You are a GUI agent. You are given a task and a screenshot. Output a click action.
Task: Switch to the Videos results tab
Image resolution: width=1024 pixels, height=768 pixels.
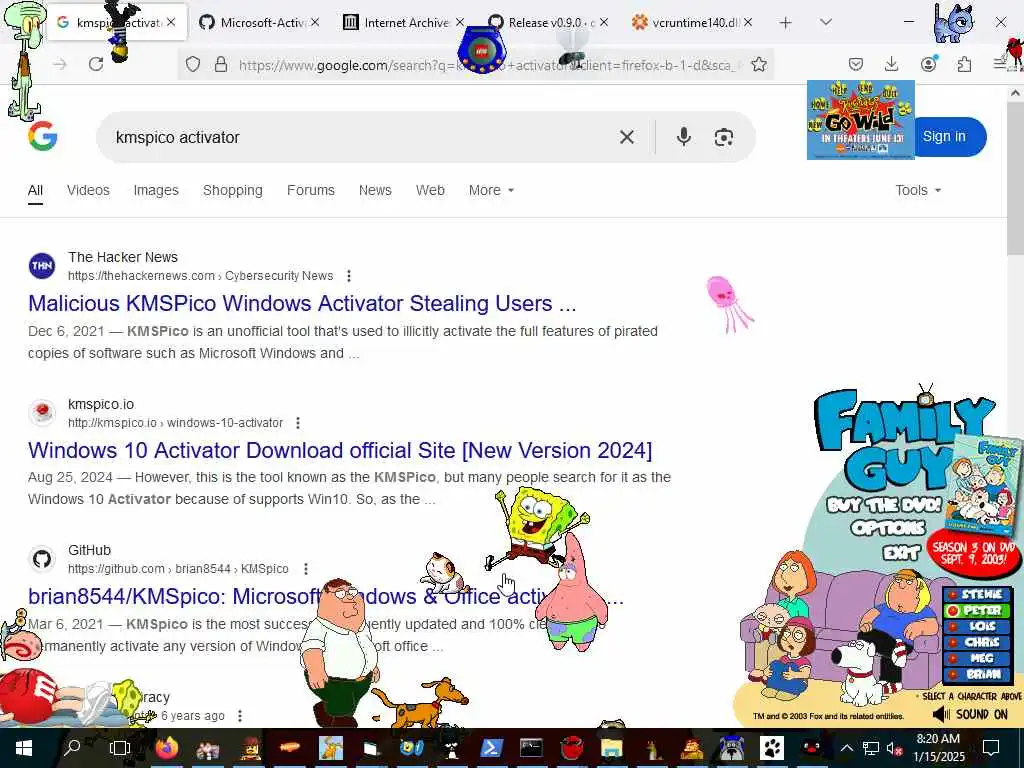88,190
